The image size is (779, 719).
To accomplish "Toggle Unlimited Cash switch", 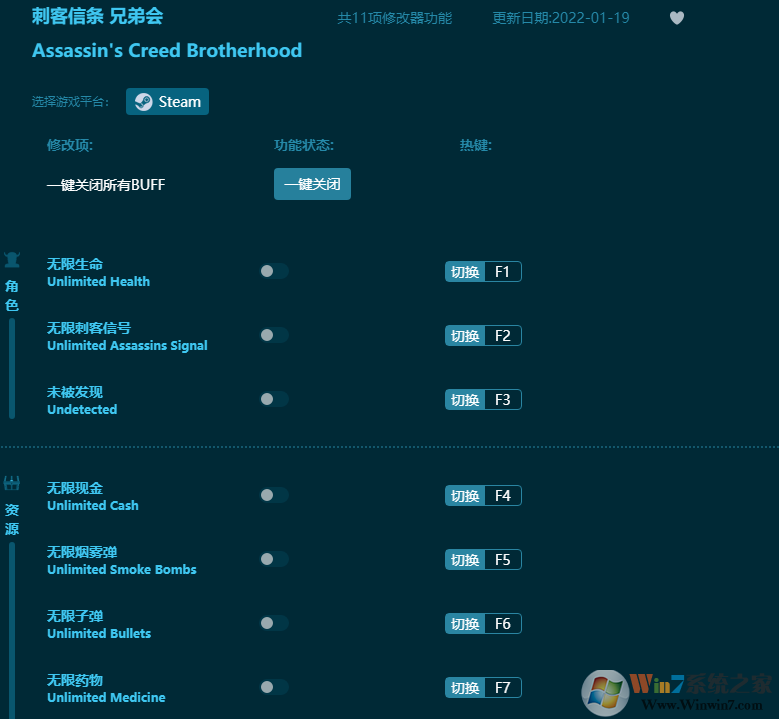I will [274, 495].
